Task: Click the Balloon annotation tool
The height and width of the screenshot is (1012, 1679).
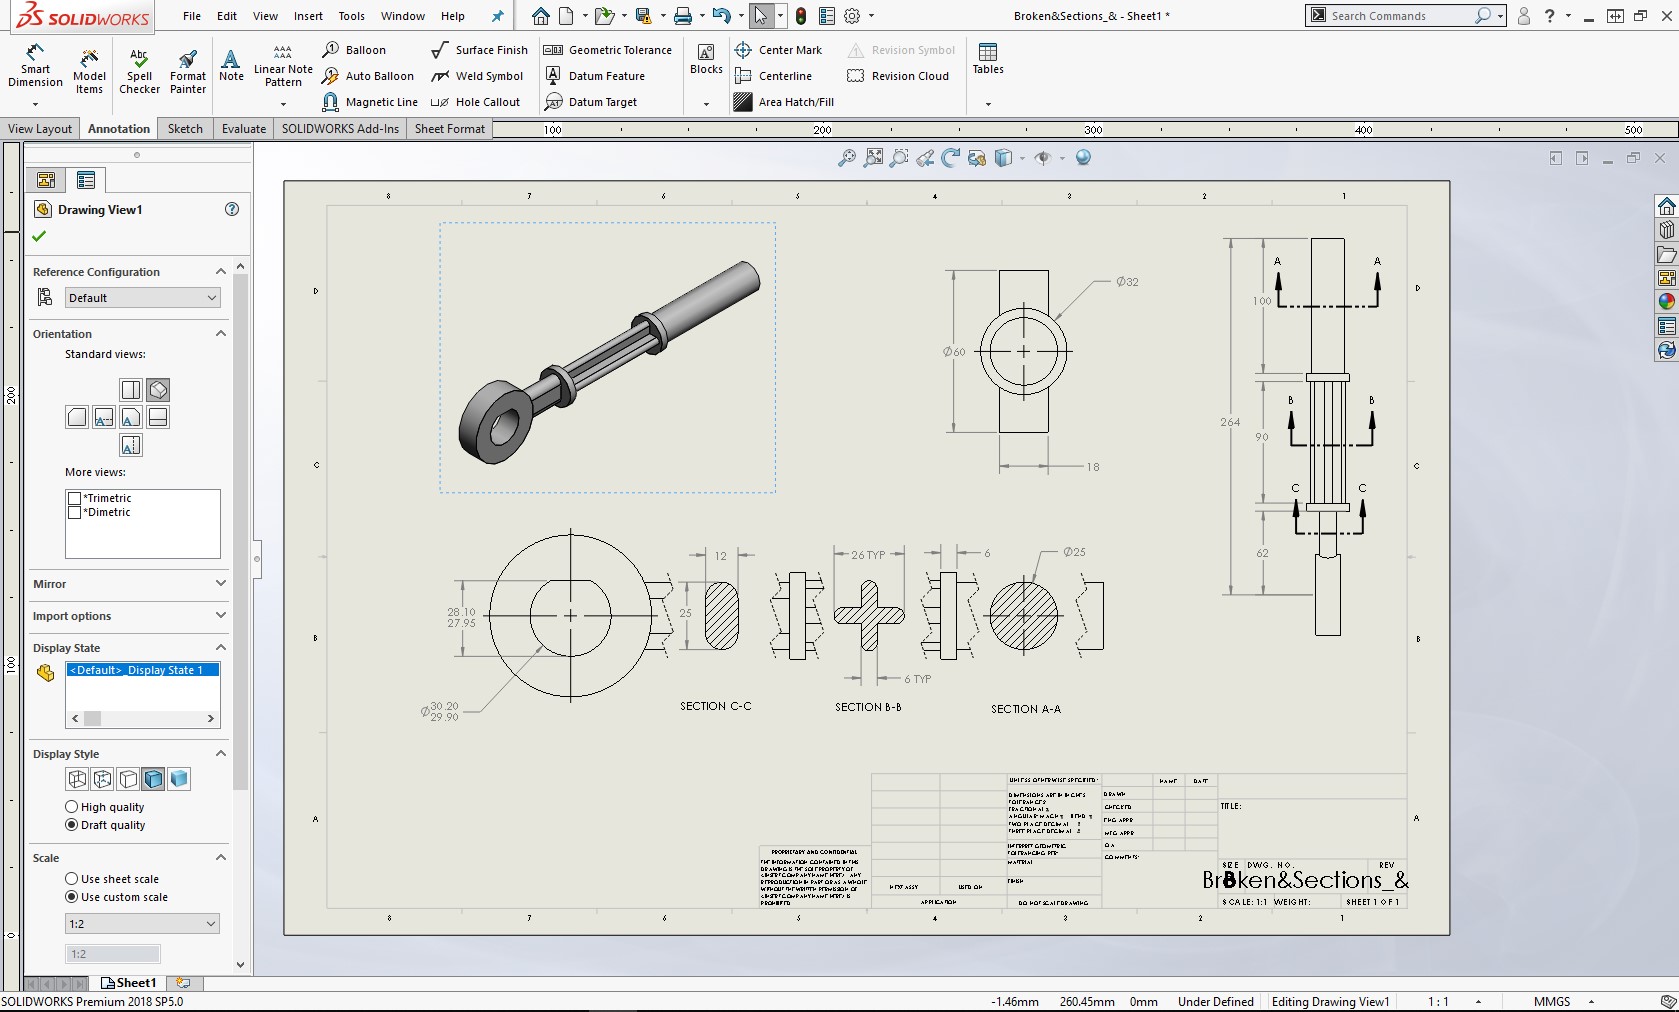Action: click(355, 50)
